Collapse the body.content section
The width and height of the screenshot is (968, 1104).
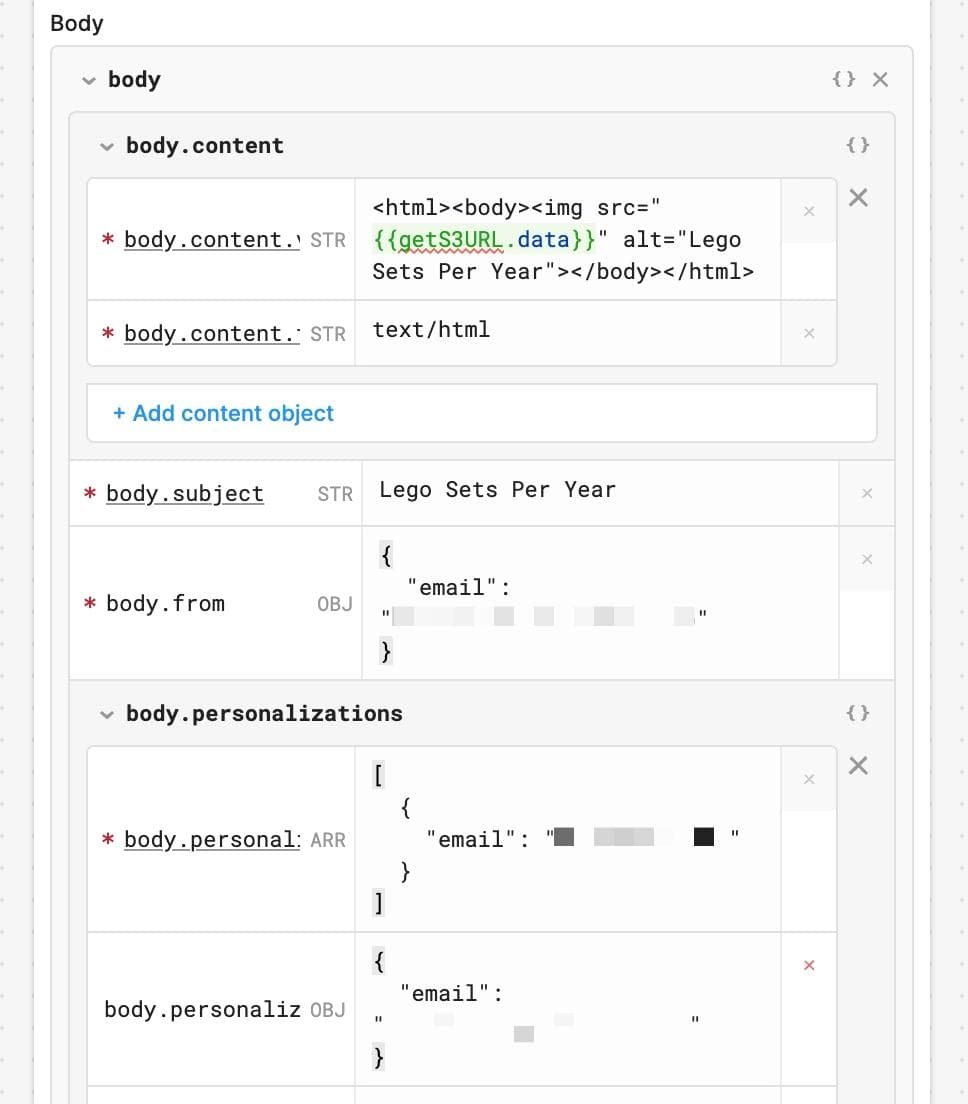click(x=106, y=145)
